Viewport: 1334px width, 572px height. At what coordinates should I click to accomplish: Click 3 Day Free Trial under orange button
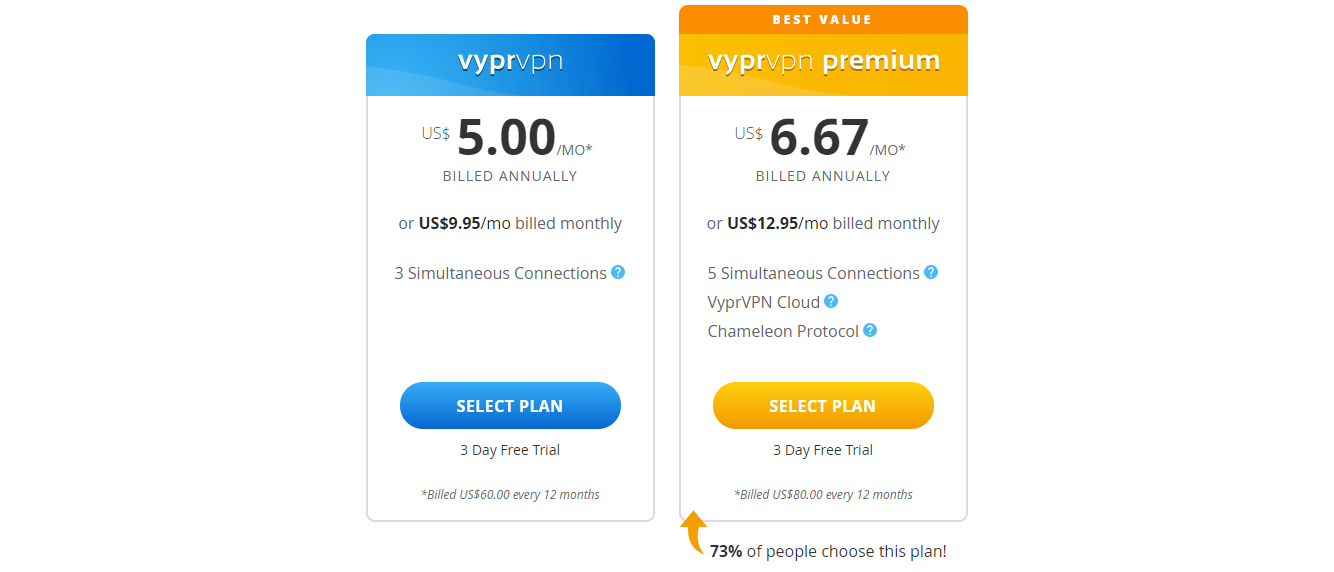[823, 450]
